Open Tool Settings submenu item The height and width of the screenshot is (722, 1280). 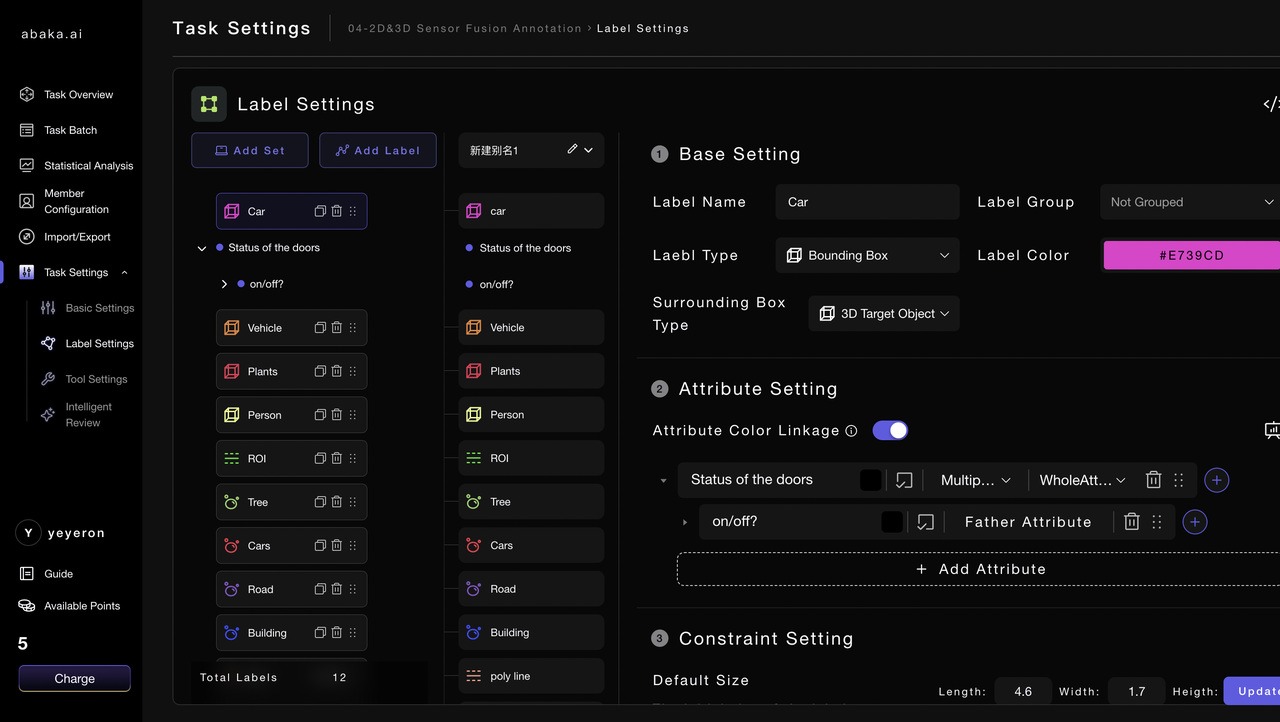(x=96, y=379)
